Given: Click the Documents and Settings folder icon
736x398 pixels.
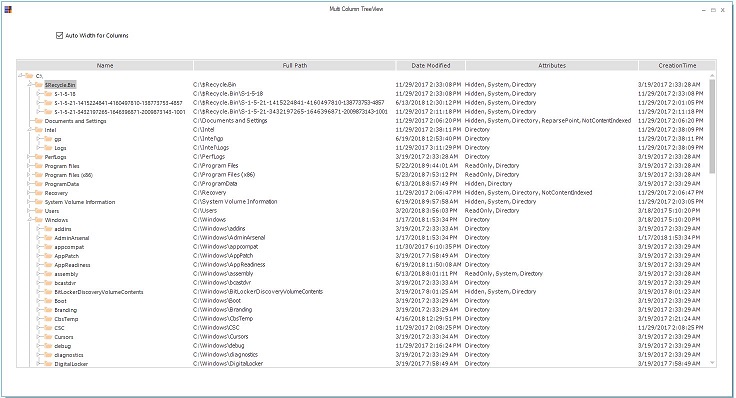Looking at the screenshot, I should pyautogui.click(x=39, y=121).
